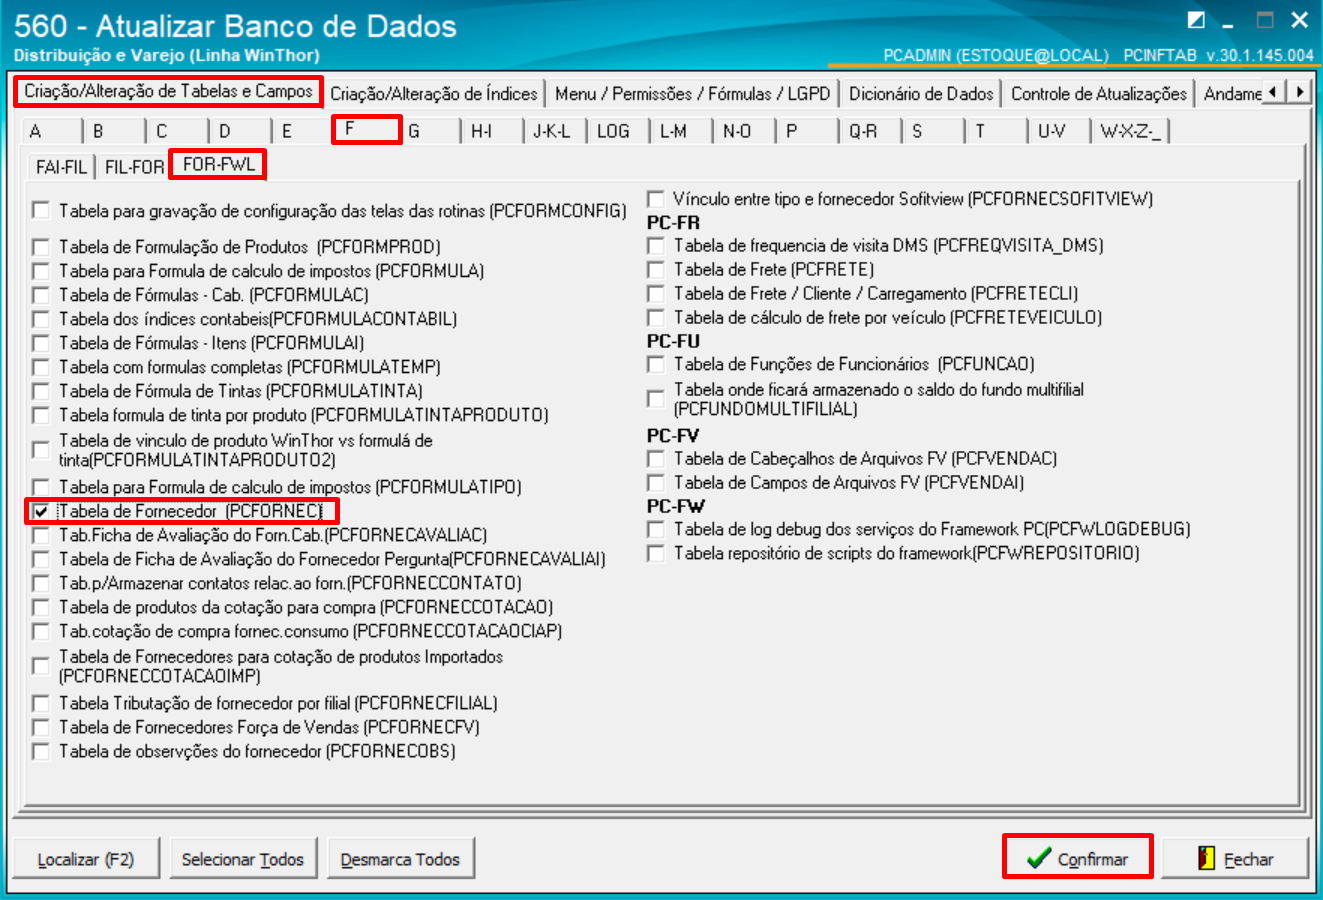Click the Fechar button

(x=1236, y=858)
